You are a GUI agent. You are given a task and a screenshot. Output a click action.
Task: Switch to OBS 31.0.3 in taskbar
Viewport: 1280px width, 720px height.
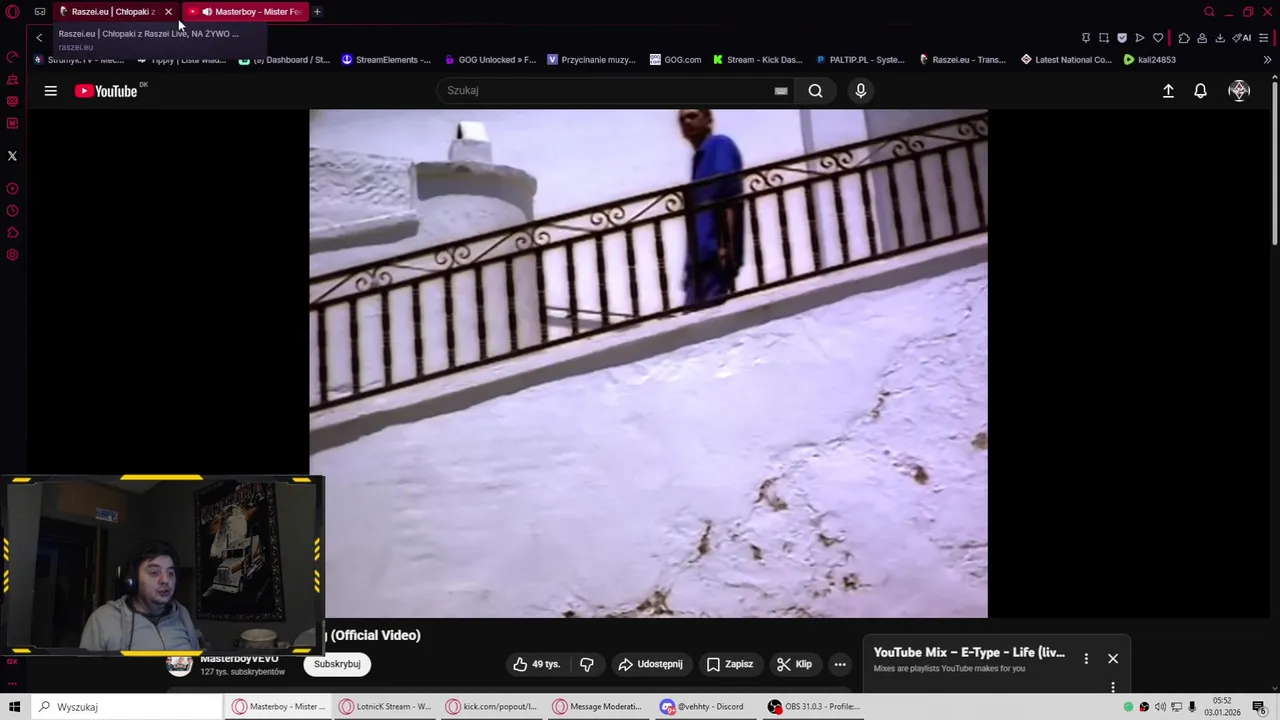(x=815, y=707)
